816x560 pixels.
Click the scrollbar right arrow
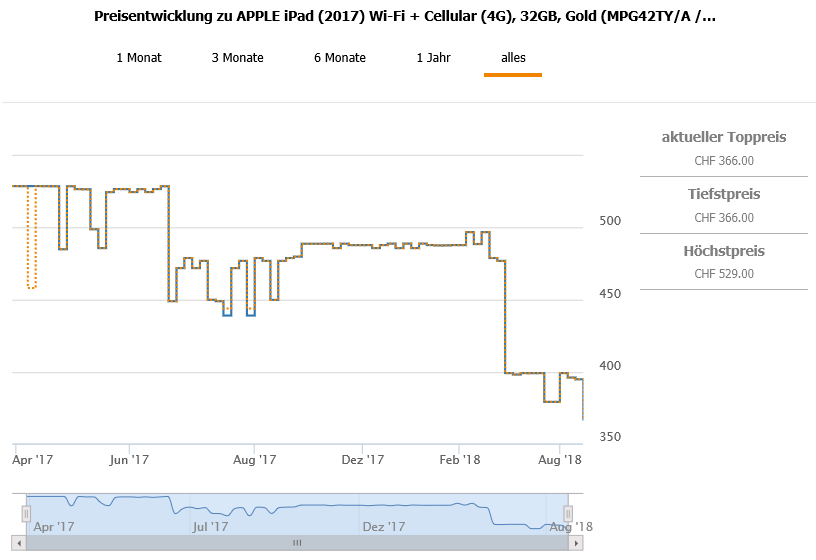pyautogui.click(x=575, y=543)
